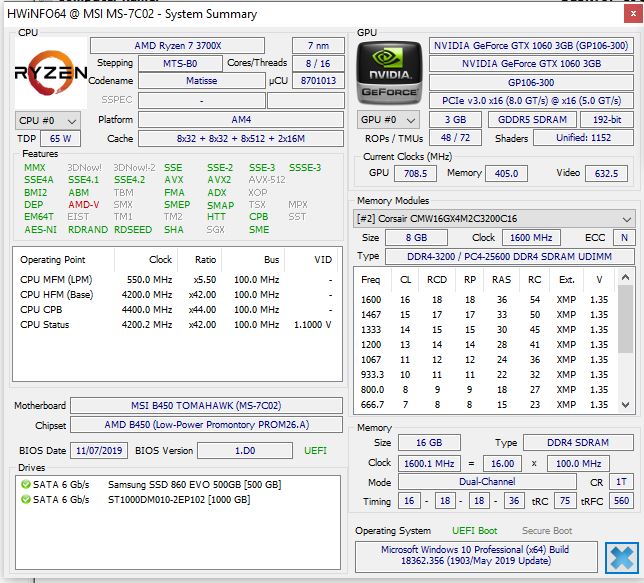Expand the Corsair CMW16GX4M2C3200C16 module dropdown
644x583 pixels.
(494, 219)
